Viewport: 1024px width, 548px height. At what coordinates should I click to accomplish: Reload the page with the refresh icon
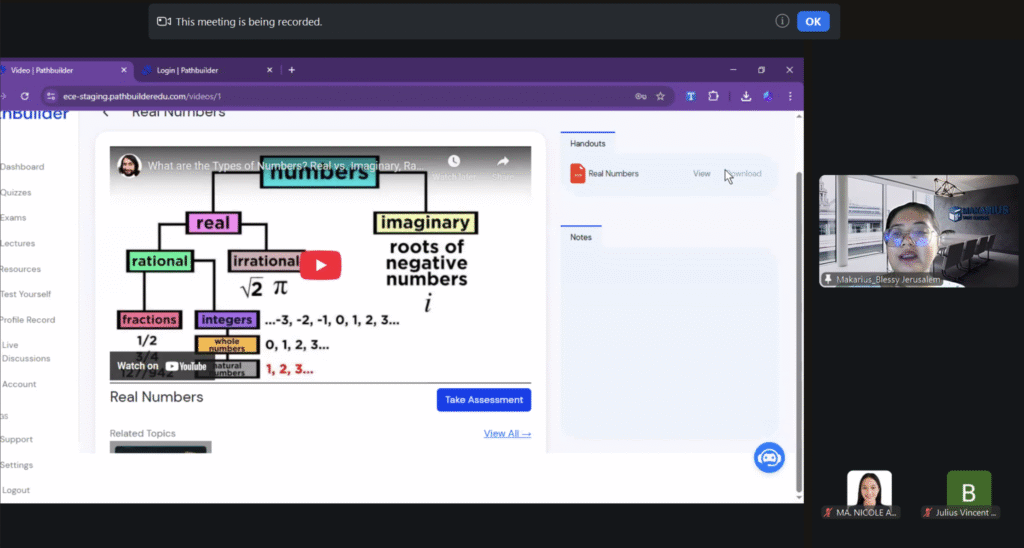25,96
